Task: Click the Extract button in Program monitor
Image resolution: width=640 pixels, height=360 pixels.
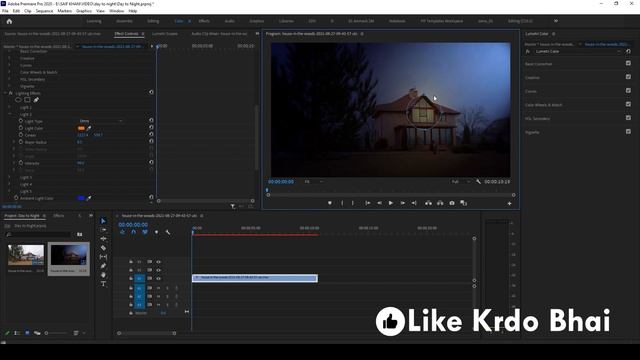Action: pos(440,203)
